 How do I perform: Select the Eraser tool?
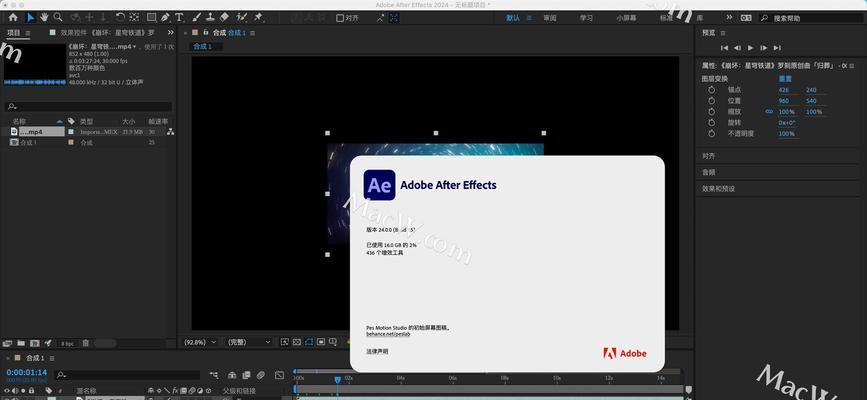(x=224, y=17)
